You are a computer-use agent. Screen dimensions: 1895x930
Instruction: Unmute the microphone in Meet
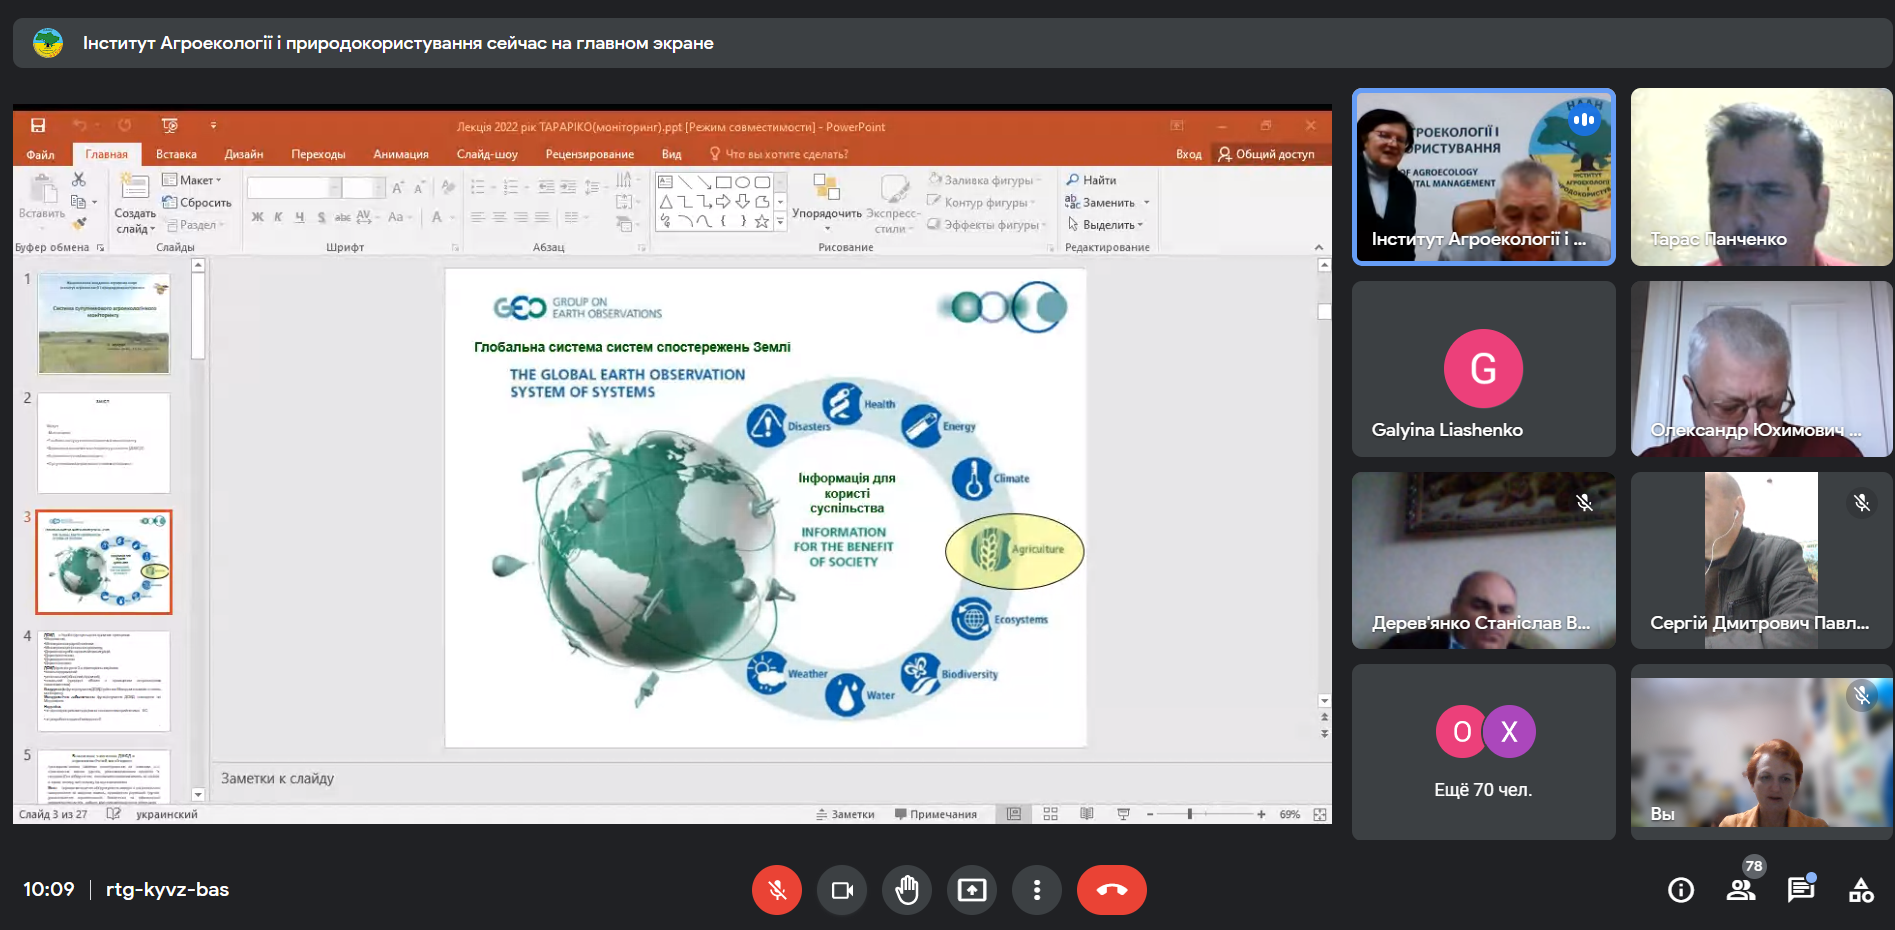pyautogui.click(x=777, y=890)
